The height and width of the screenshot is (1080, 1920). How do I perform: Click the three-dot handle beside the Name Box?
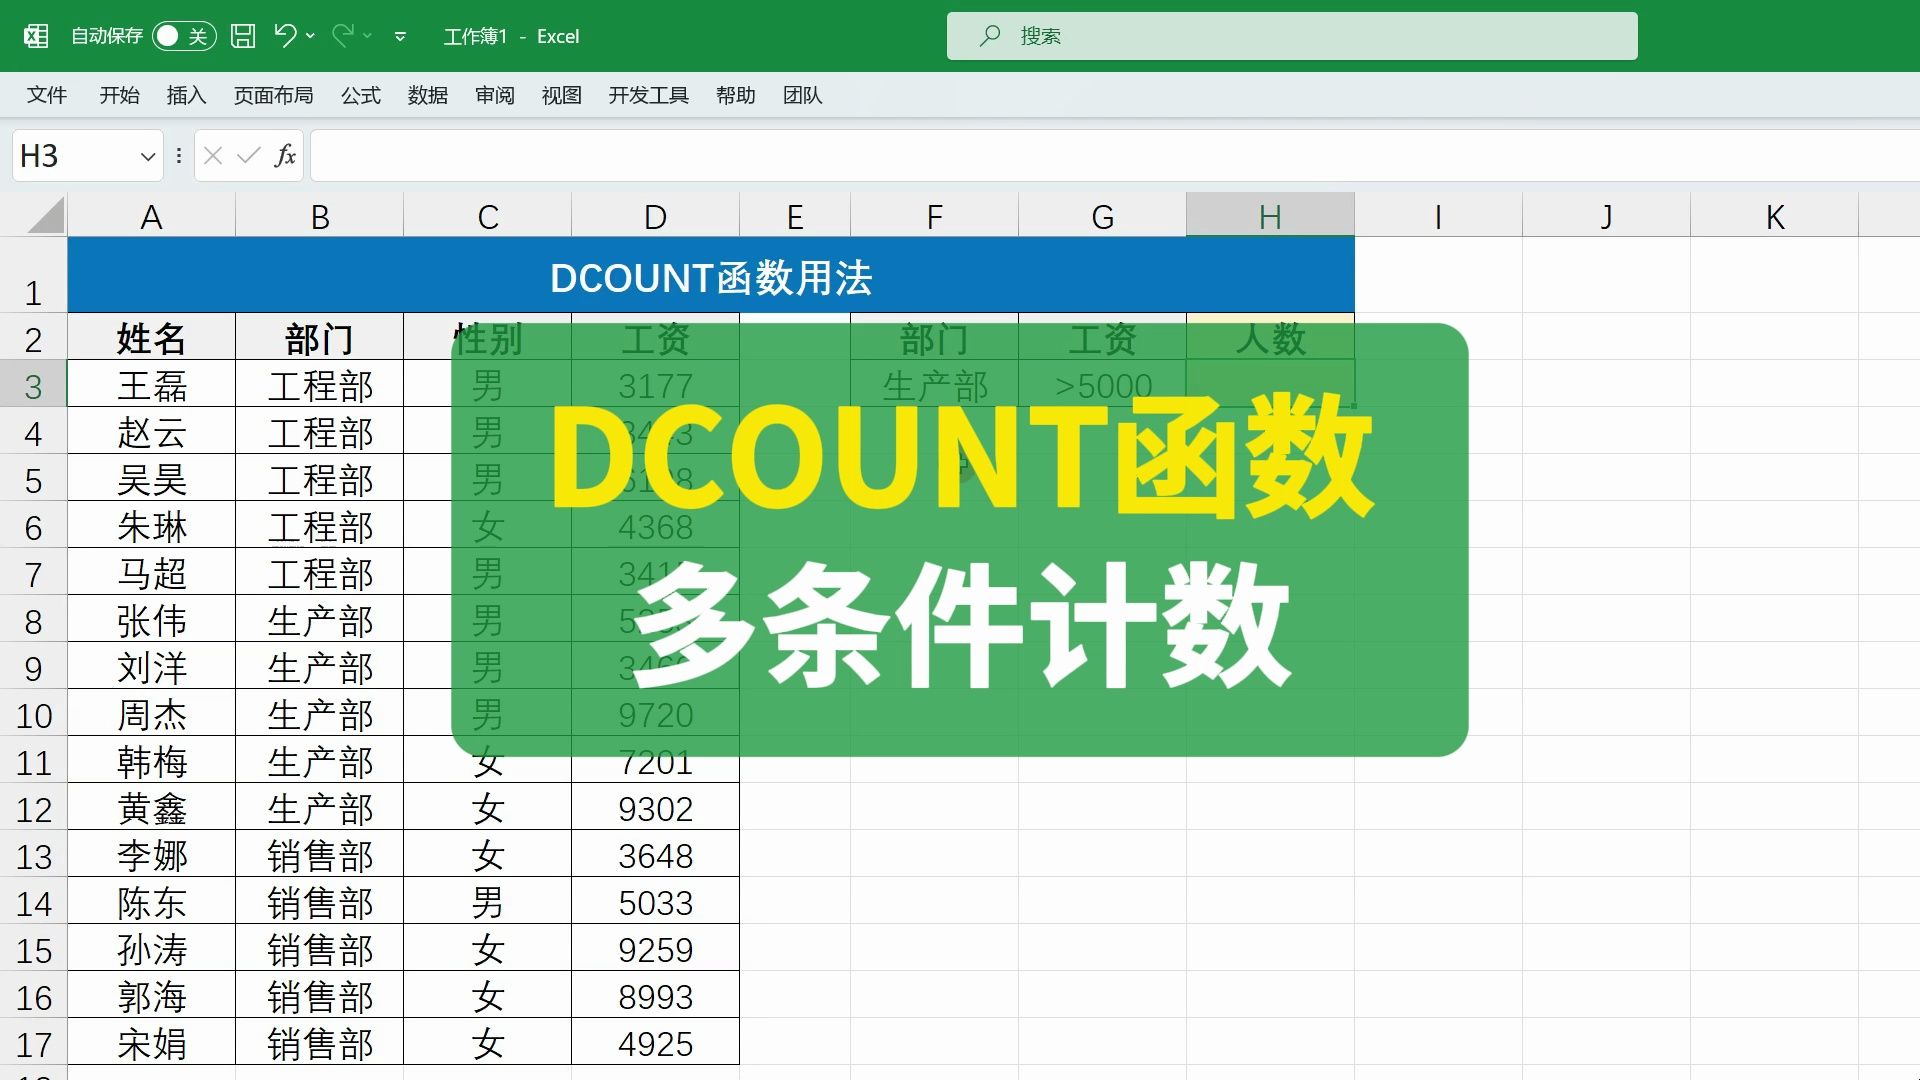[179, 156]
